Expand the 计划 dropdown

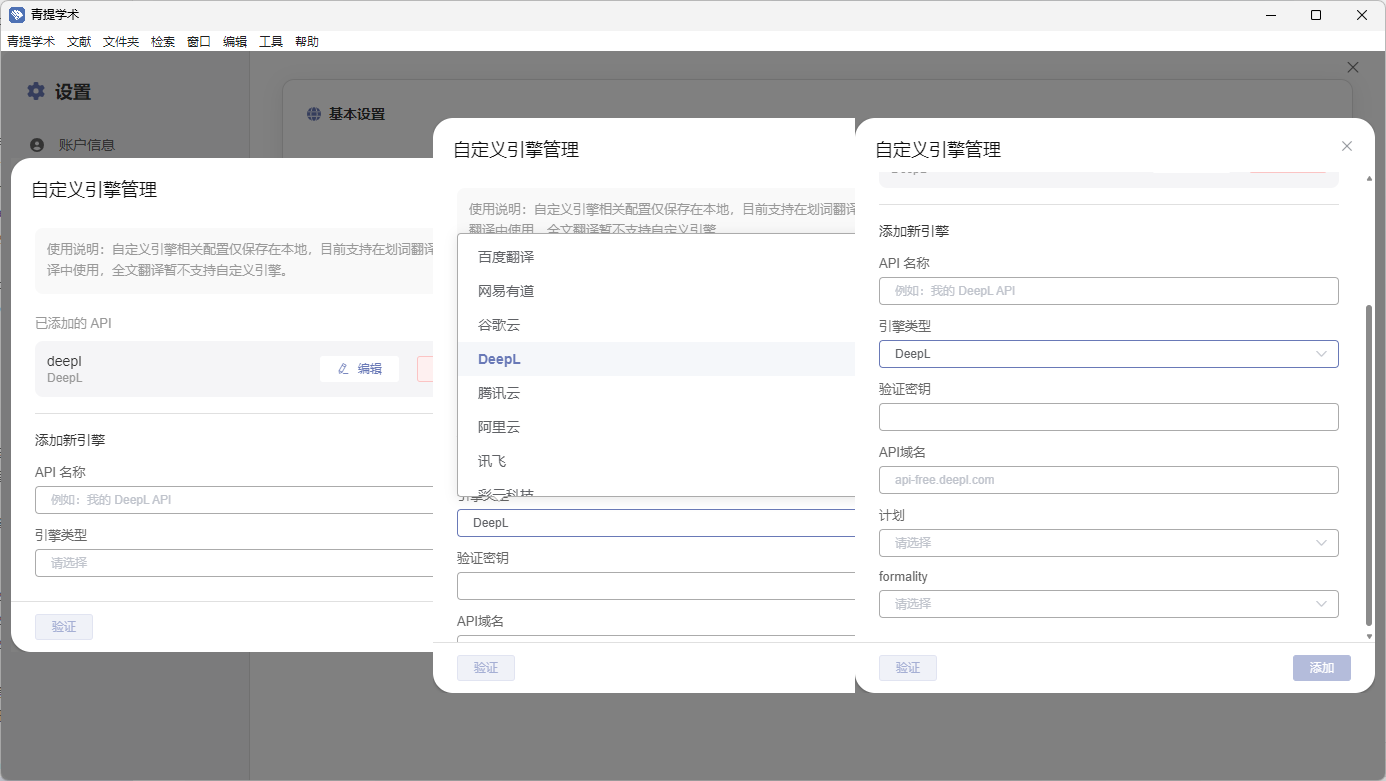pos(1108,543)
